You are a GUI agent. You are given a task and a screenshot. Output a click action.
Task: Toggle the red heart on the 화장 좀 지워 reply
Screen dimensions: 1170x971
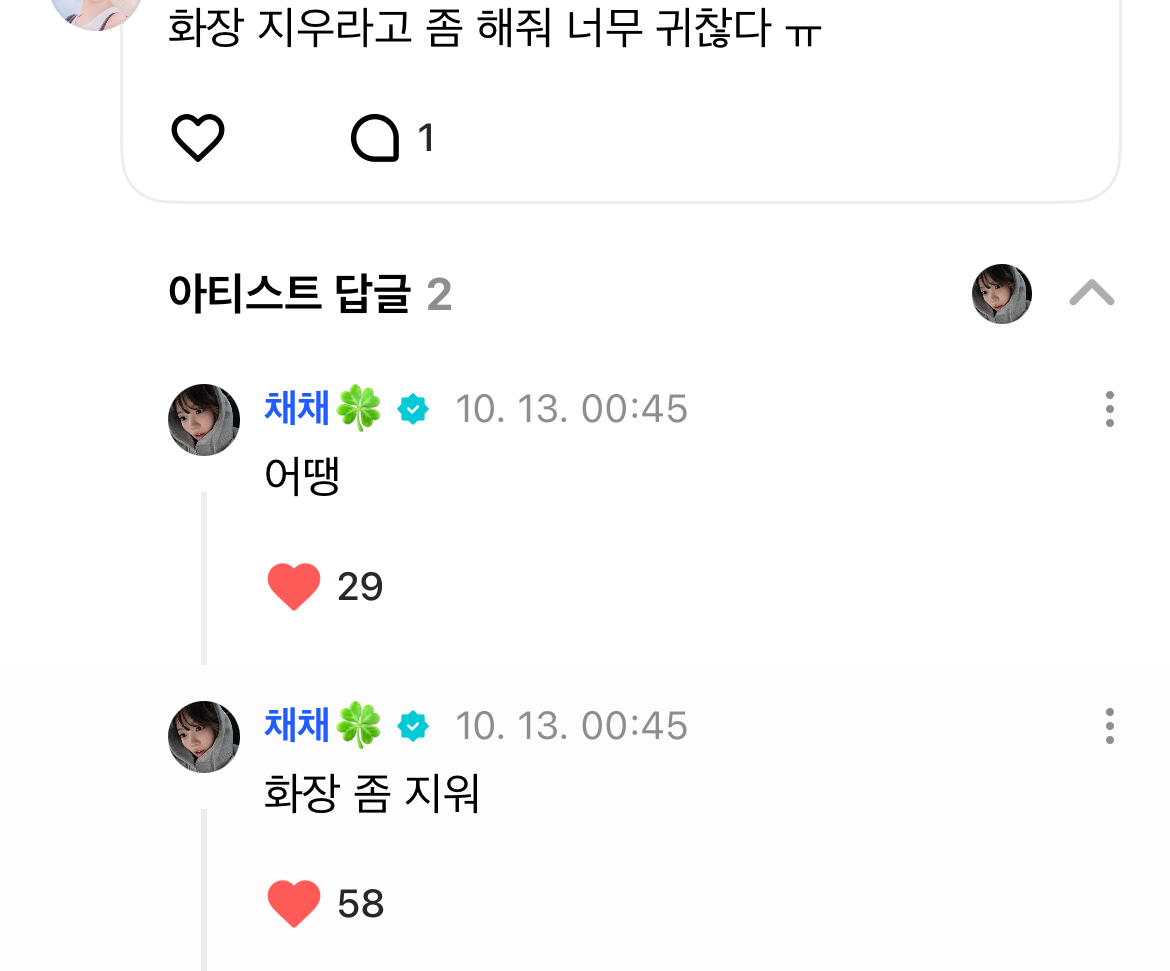[294, 904]
